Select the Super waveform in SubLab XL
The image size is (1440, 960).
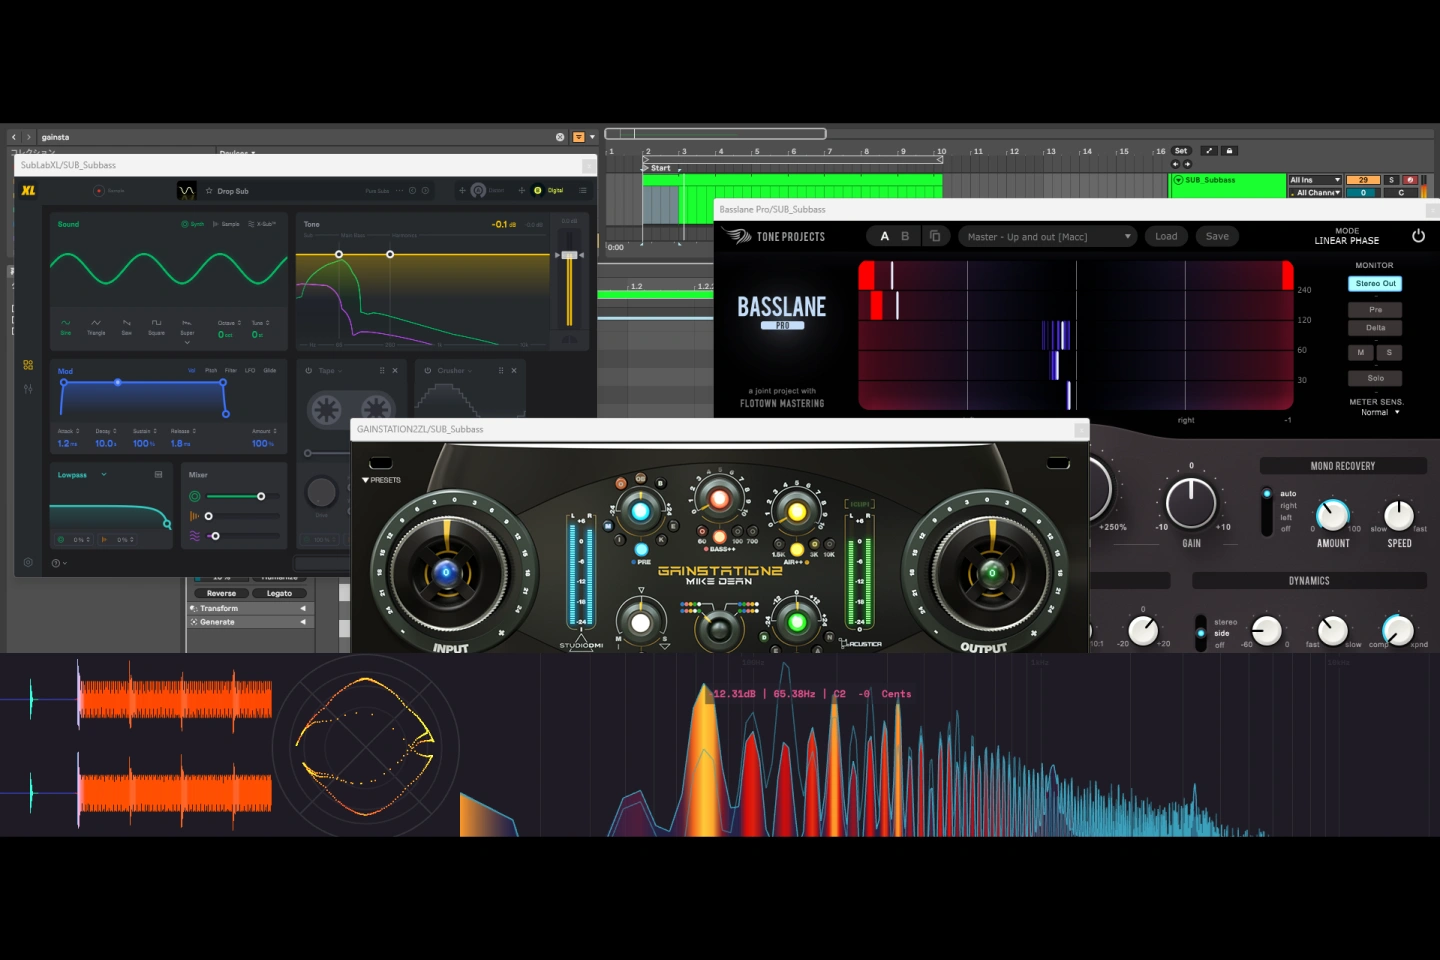click(x=187, y=327)
